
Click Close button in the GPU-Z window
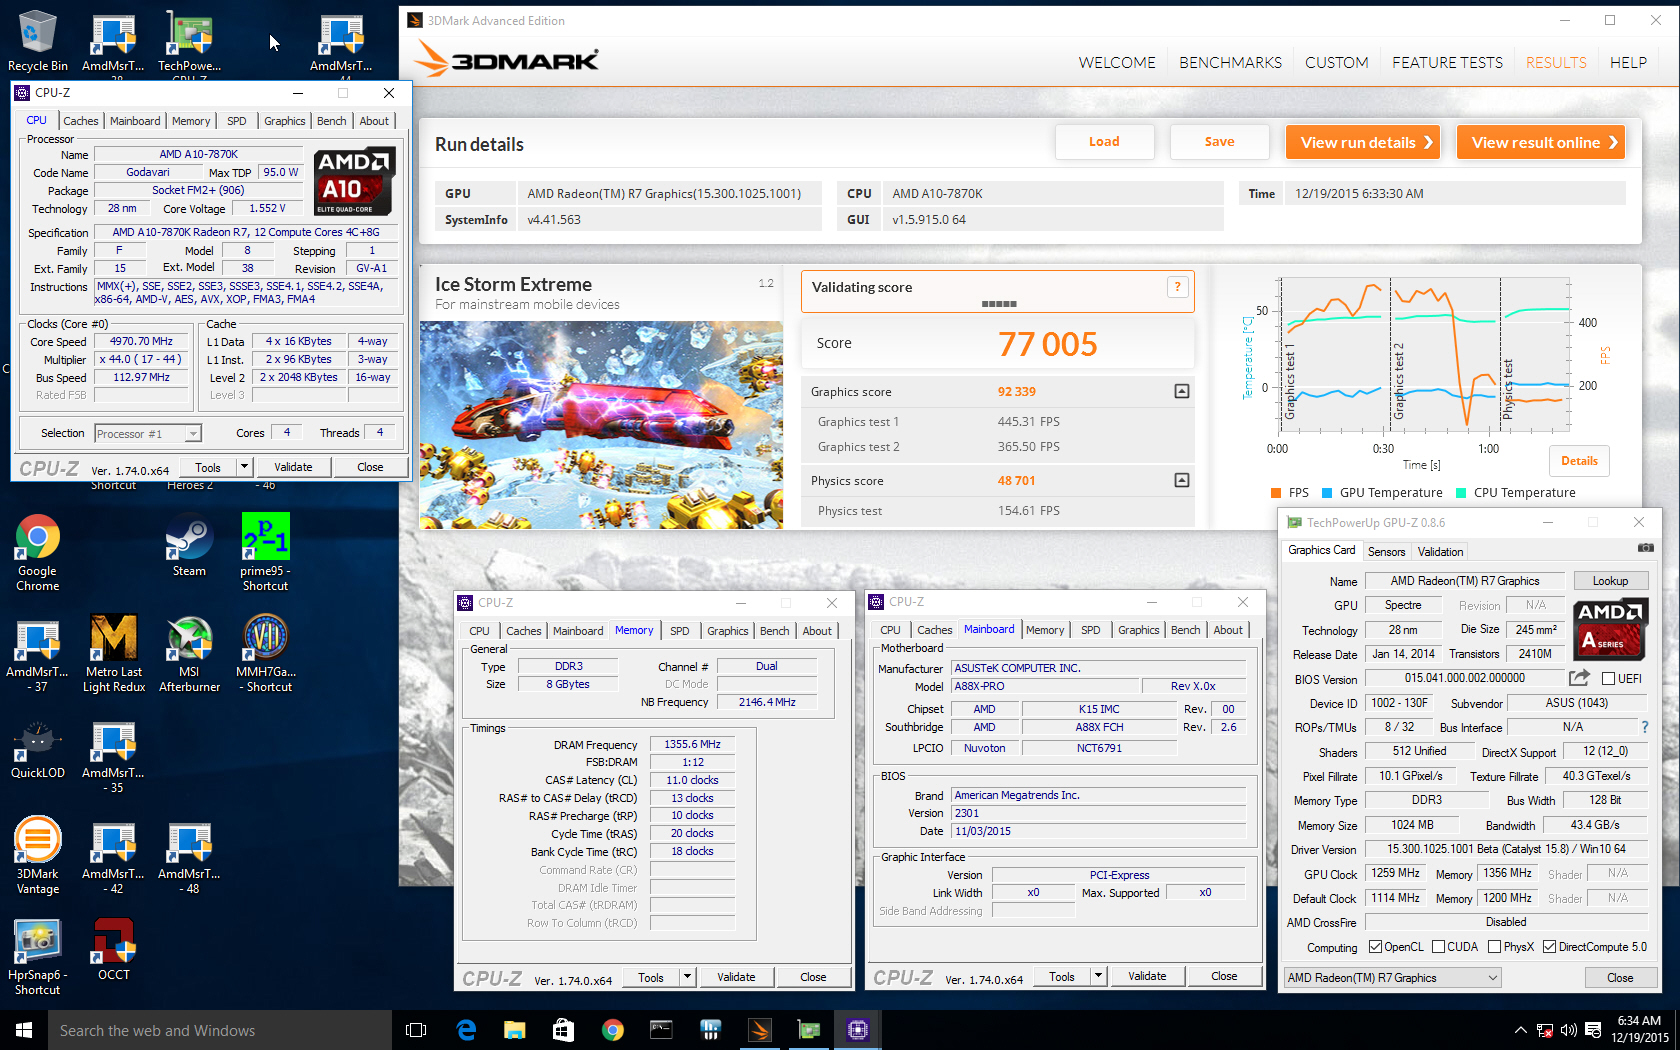coord(1620,978)
